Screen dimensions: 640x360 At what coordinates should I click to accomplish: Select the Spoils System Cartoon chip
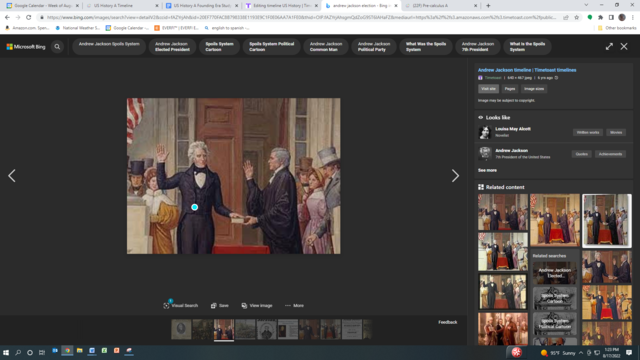click(219, 47)
